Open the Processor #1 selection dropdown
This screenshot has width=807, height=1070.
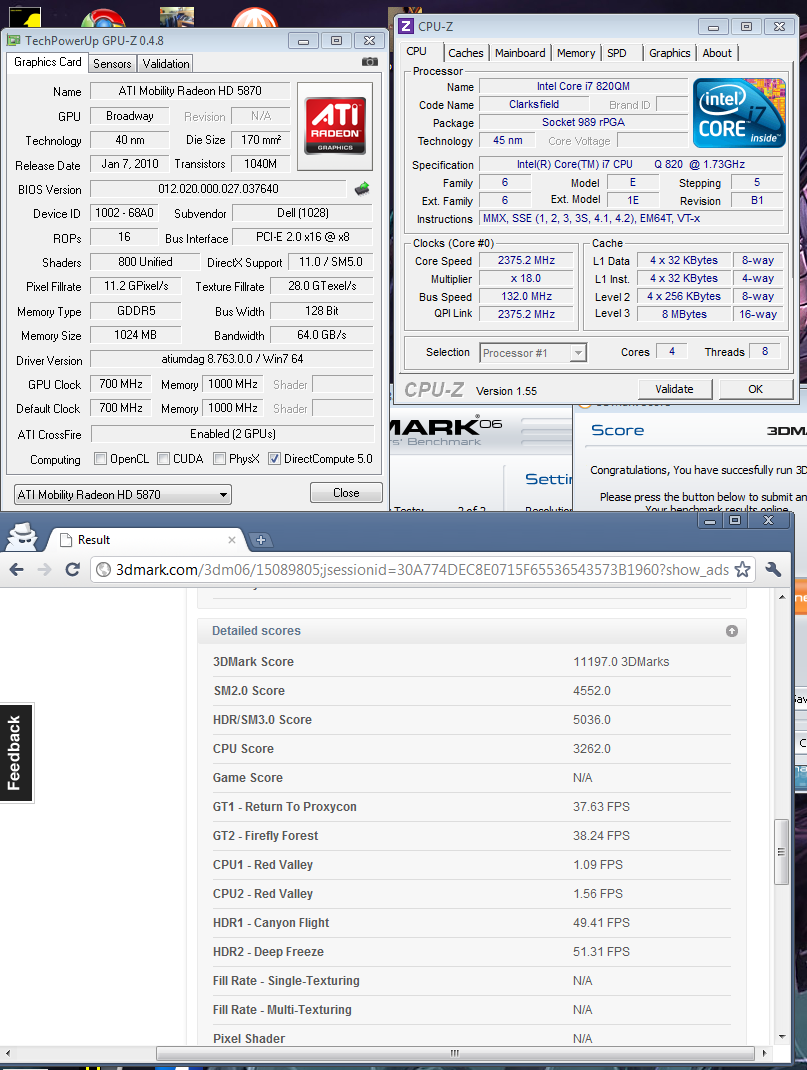(x=533, y=353)
